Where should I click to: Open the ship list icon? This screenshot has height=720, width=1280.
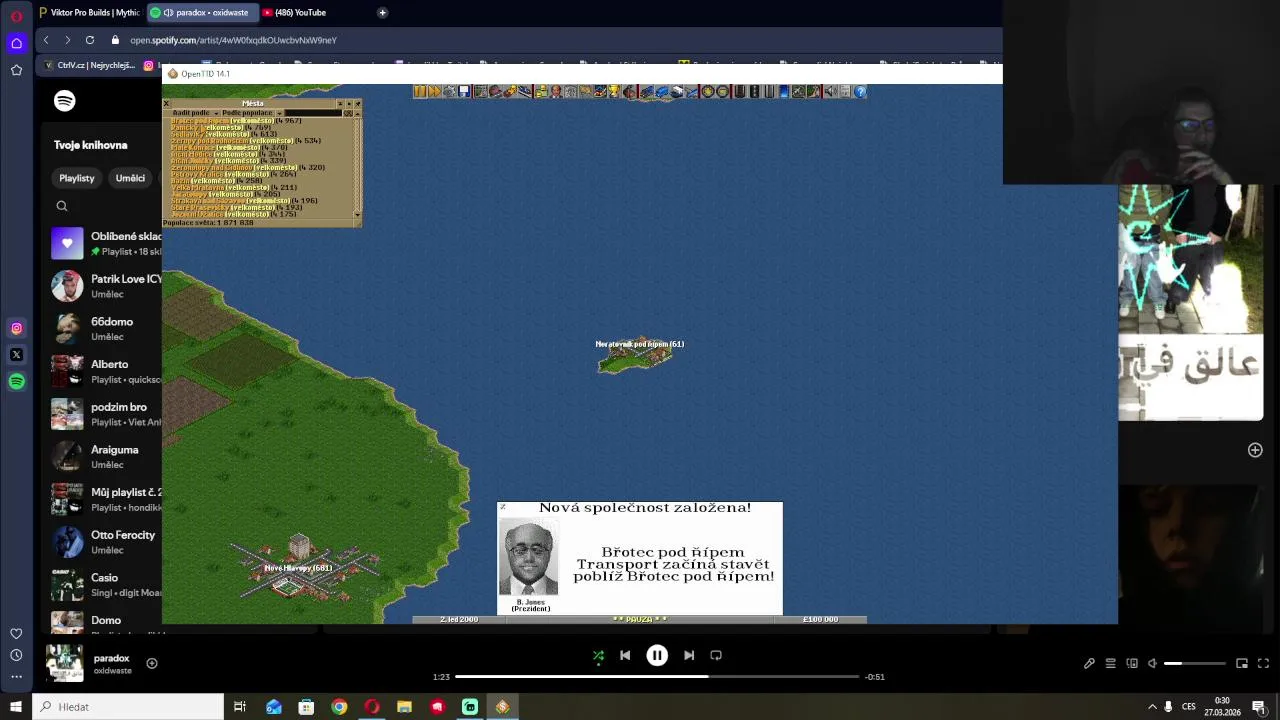click(x=677, y=91)
